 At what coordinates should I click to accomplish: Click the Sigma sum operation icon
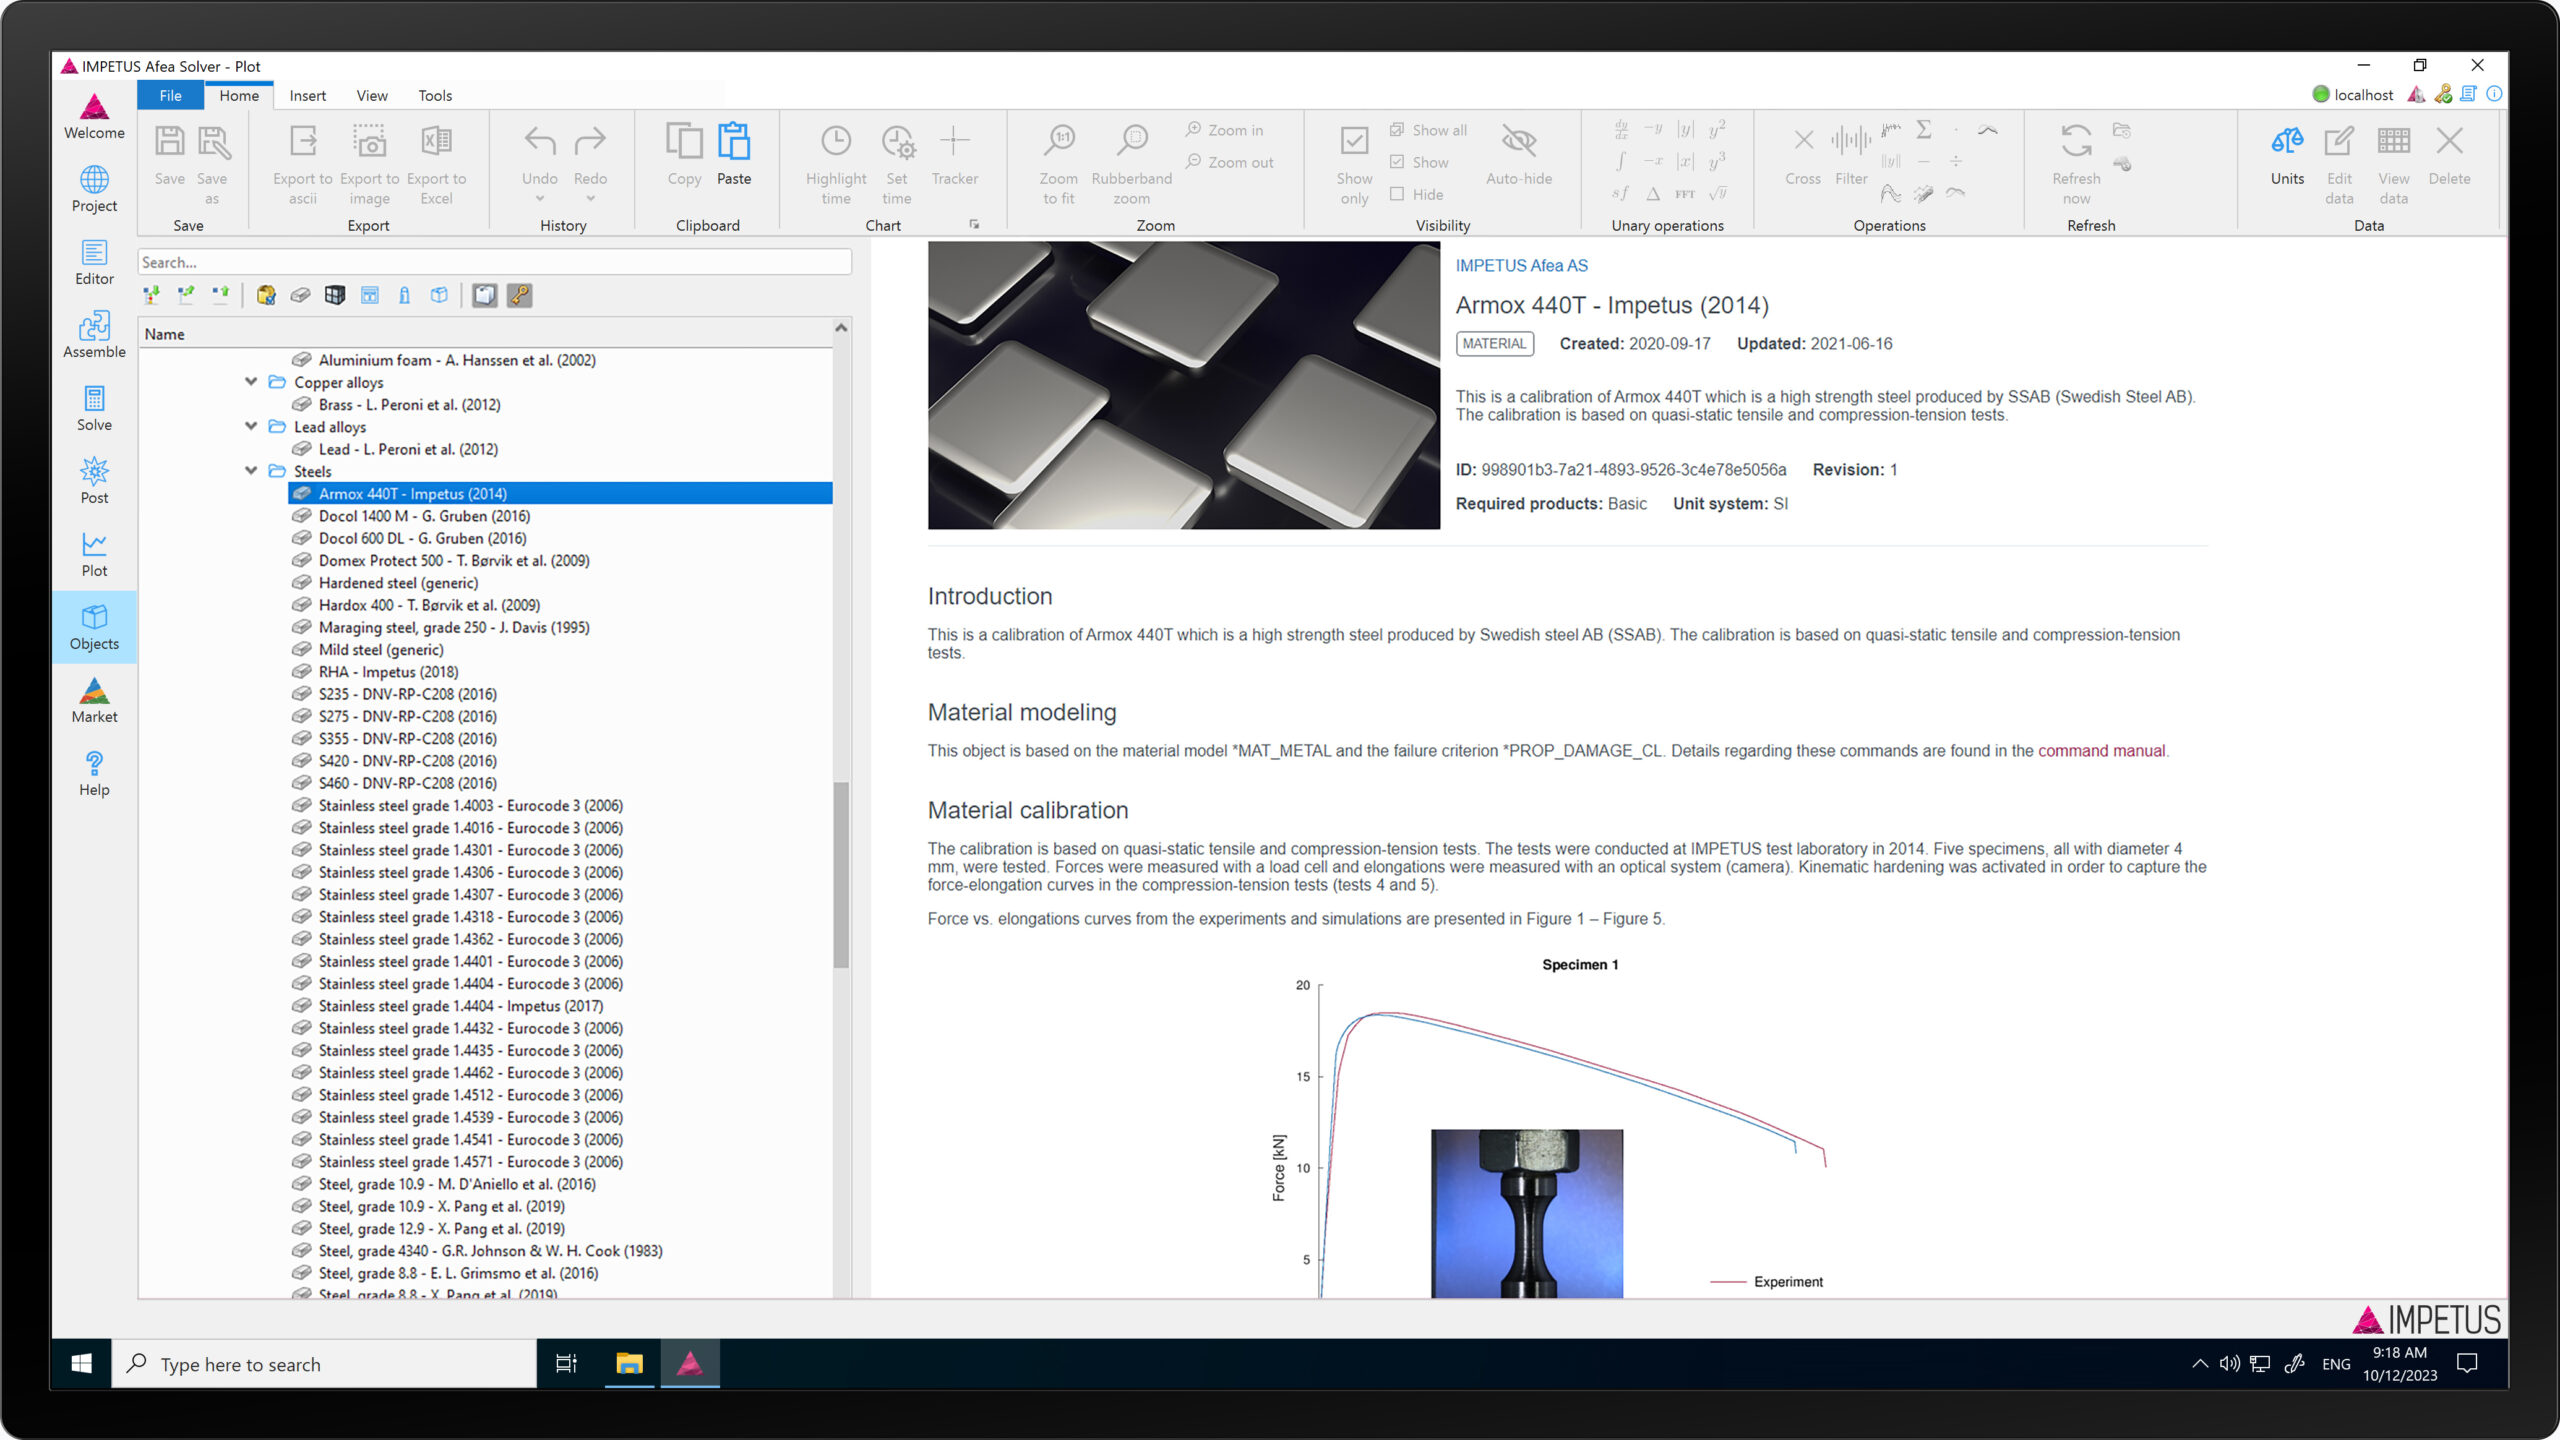click(x=1923, y=130)
